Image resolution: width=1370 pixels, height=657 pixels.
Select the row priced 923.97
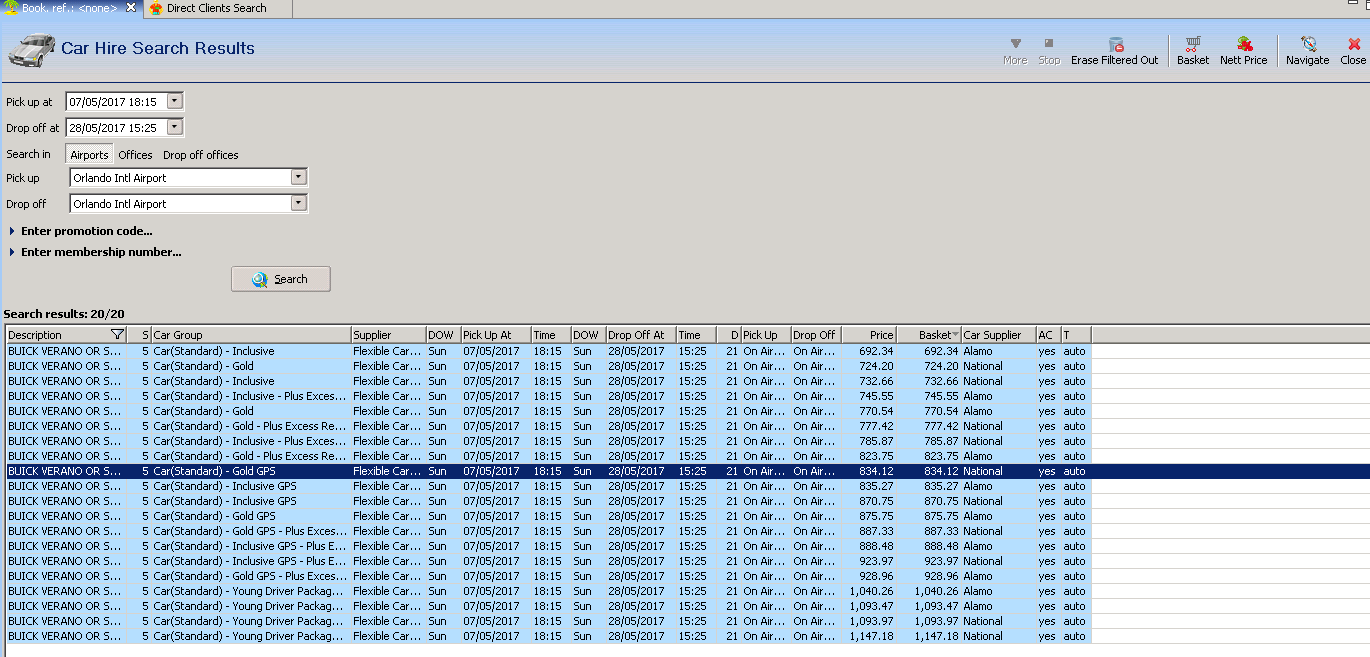click(548, 561)
